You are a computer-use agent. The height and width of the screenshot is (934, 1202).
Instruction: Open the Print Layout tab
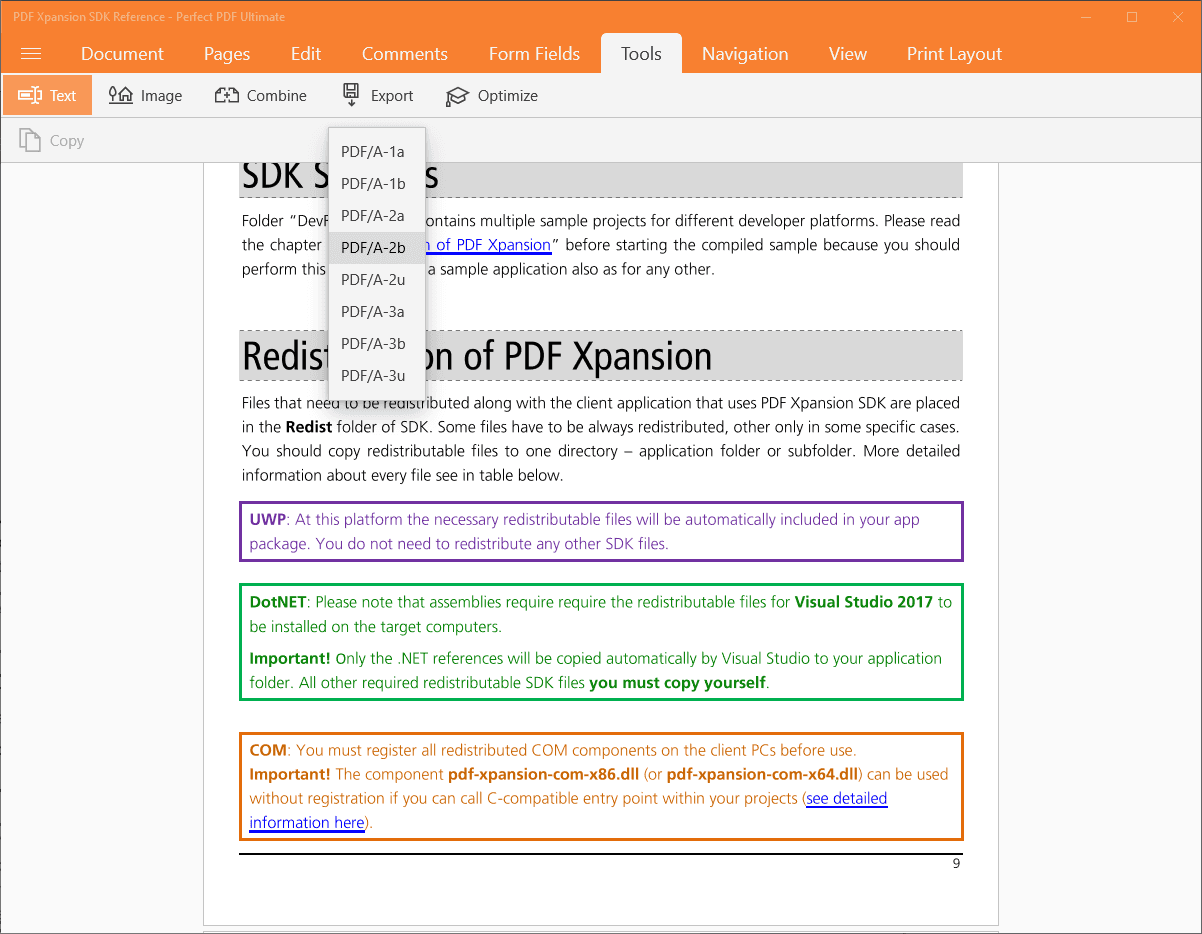[x=954, y=54]
